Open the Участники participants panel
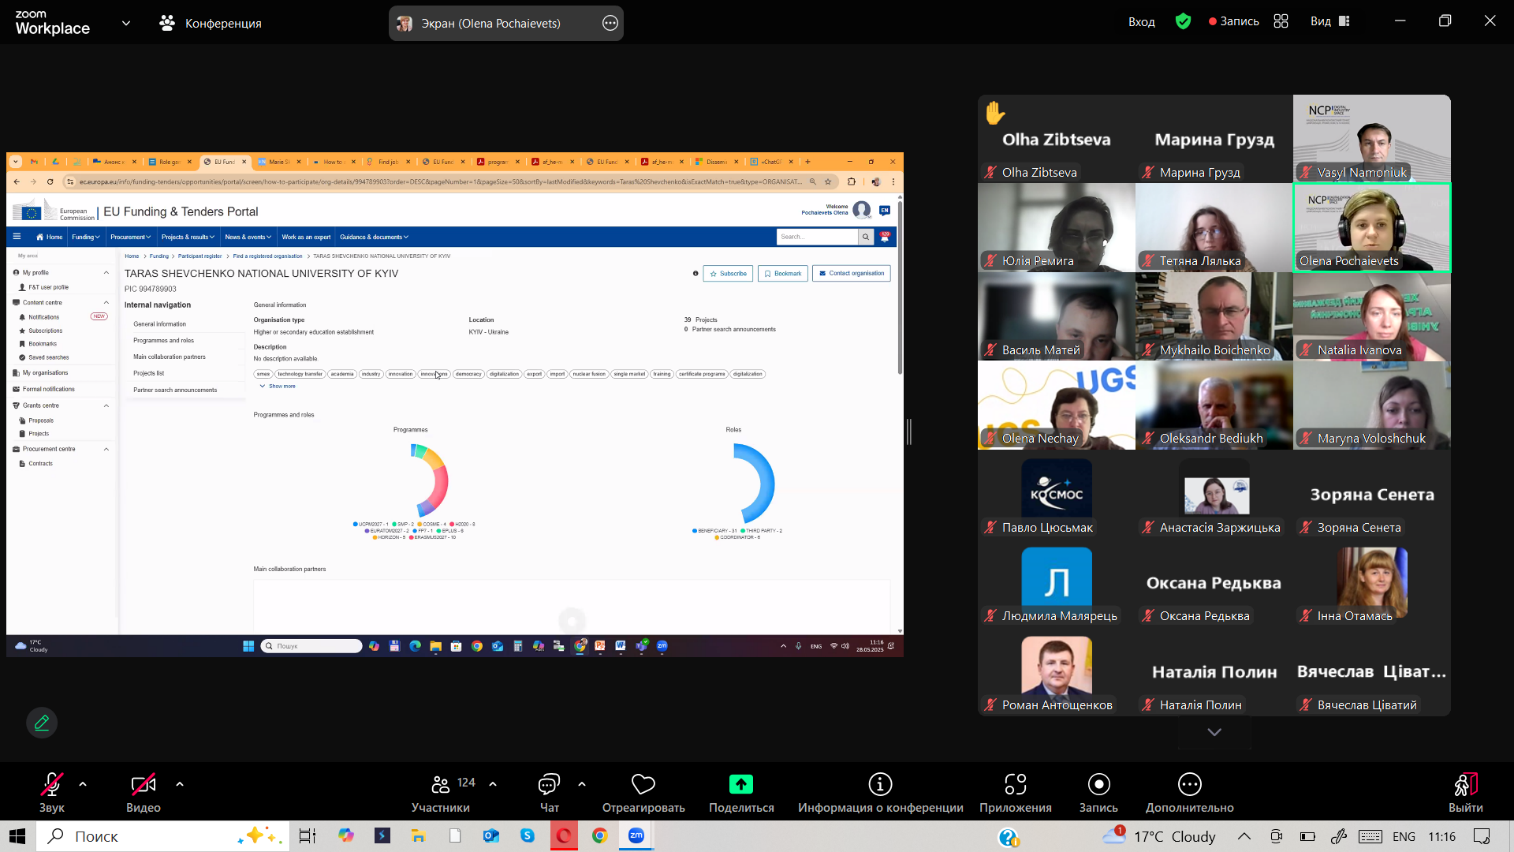This screenshot has height=852, width=1514. [440, 793]
